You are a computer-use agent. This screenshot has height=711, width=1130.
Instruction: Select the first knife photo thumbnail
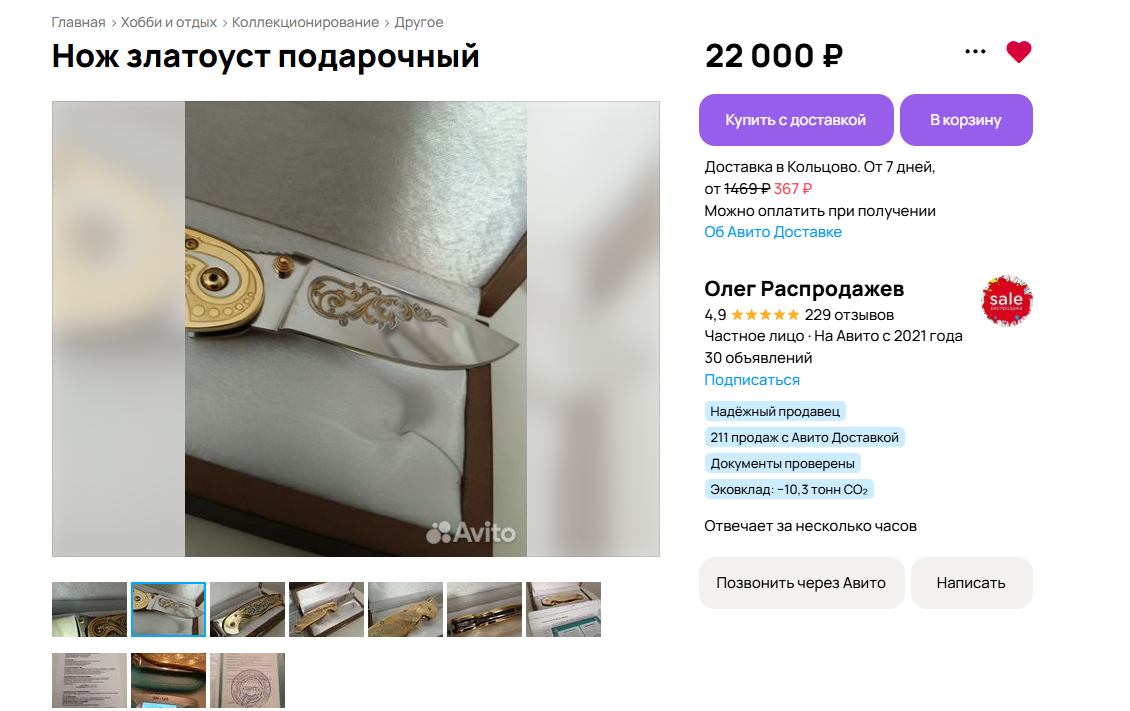coord(89,609)
